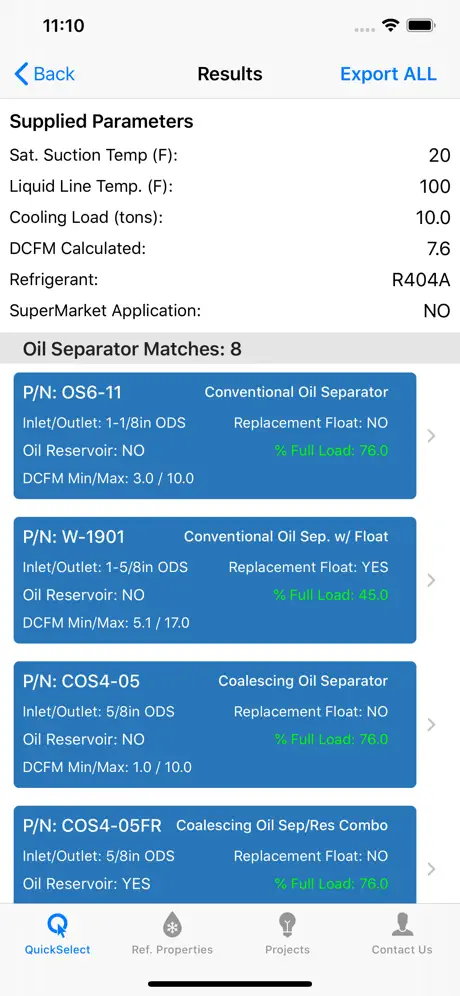
Task: Tap the battery status icon
Action: point(421,25)
